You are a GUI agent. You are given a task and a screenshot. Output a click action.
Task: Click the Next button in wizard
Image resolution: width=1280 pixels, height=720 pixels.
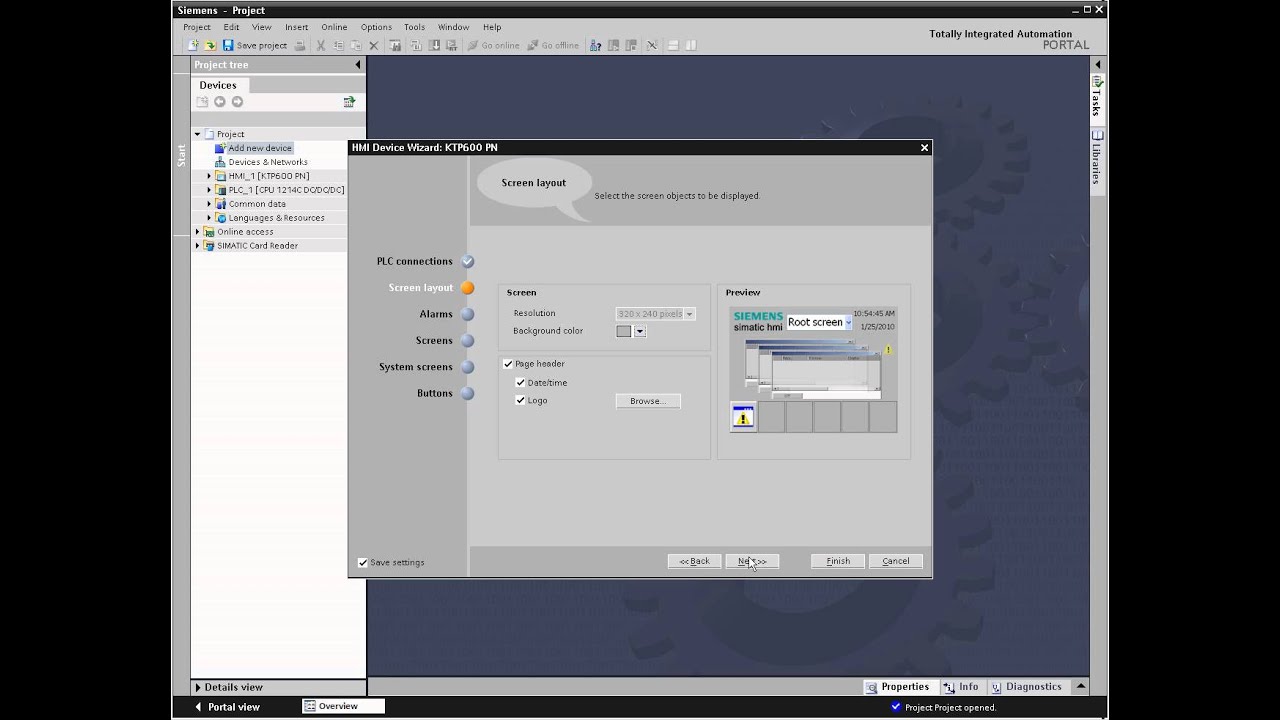752,561
